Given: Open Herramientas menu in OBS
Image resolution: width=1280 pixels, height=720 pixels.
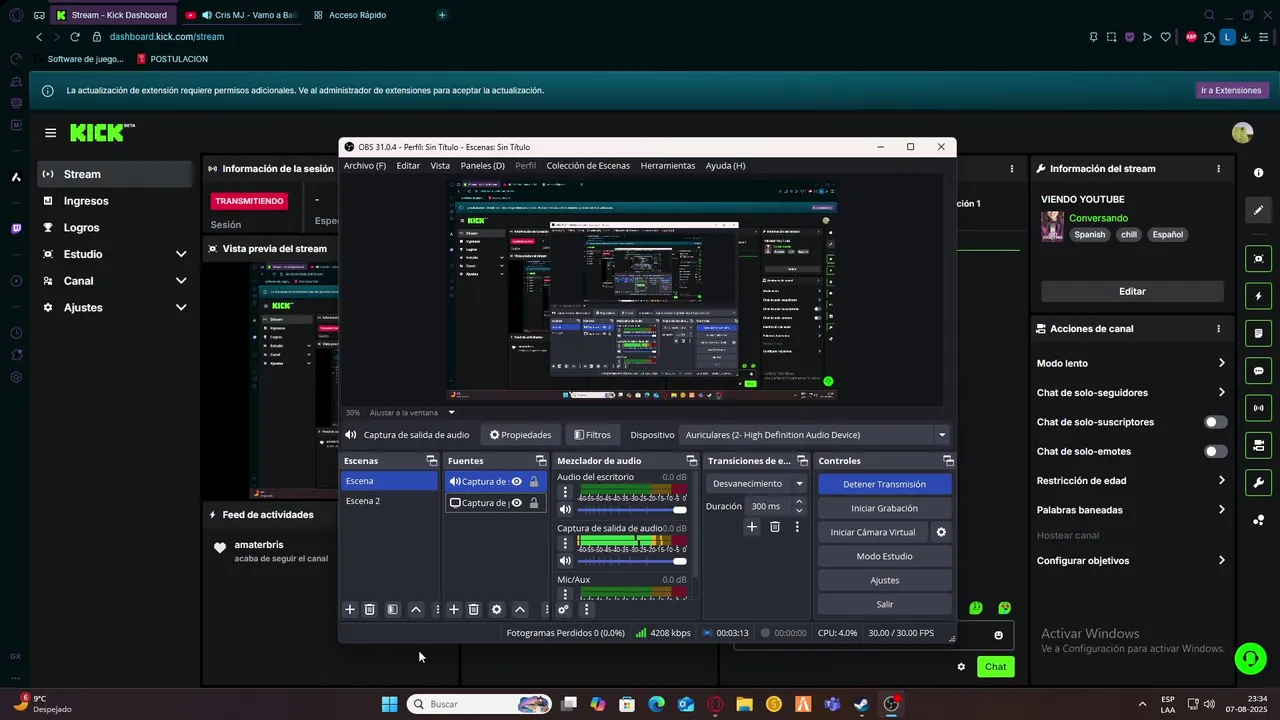Looking at the screenshot, I should (668, 165).
